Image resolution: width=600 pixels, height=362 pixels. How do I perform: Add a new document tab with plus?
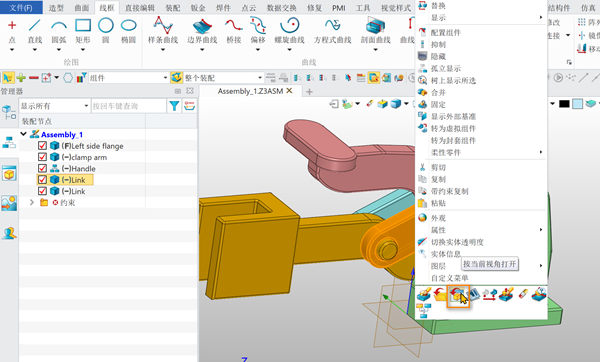pos(309,91)
